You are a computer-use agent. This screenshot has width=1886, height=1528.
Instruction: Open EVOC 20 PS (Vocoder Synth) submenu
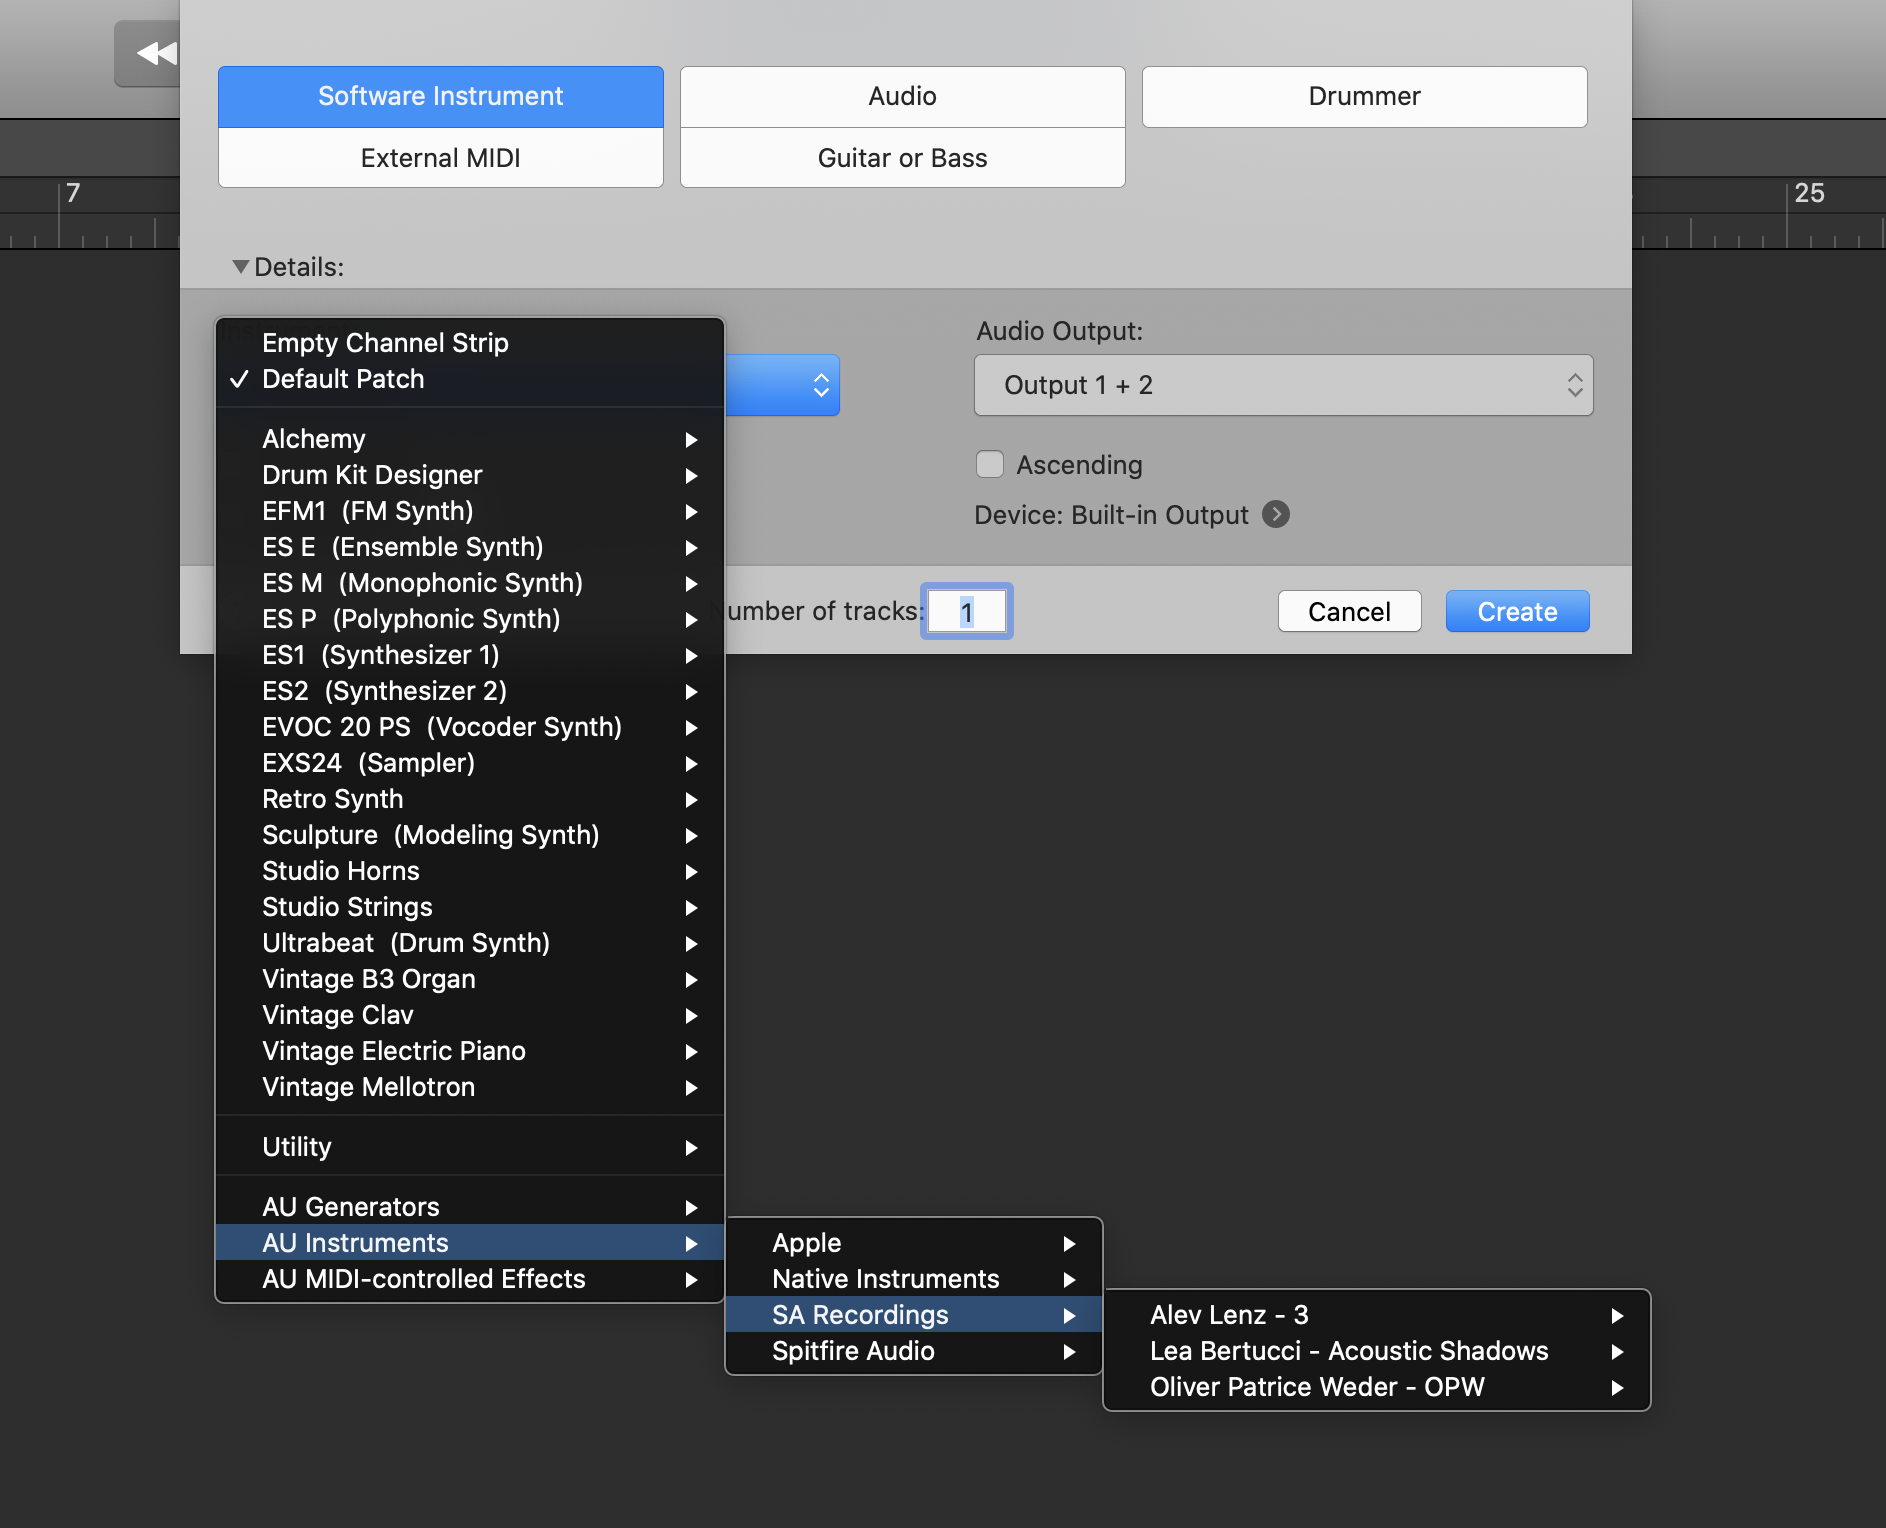pos(469,727)
